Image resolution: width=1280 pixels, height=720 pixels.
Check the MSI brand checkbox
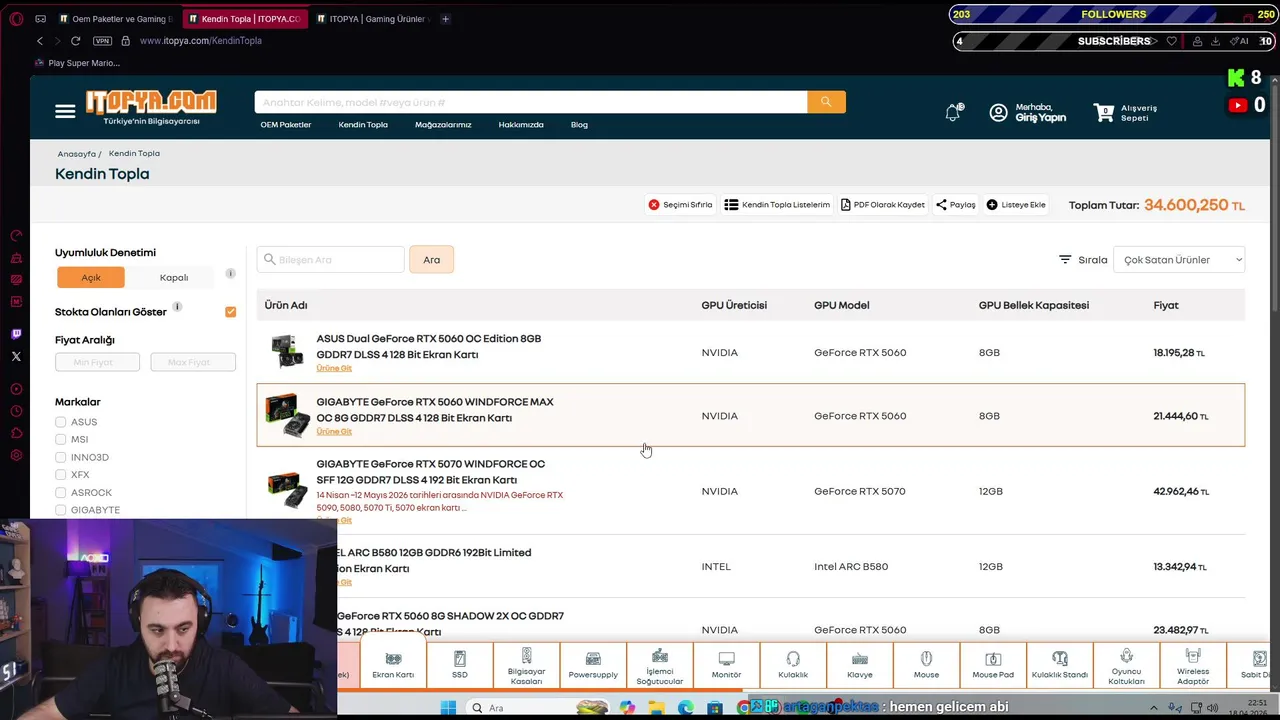(x=61, y=439)
